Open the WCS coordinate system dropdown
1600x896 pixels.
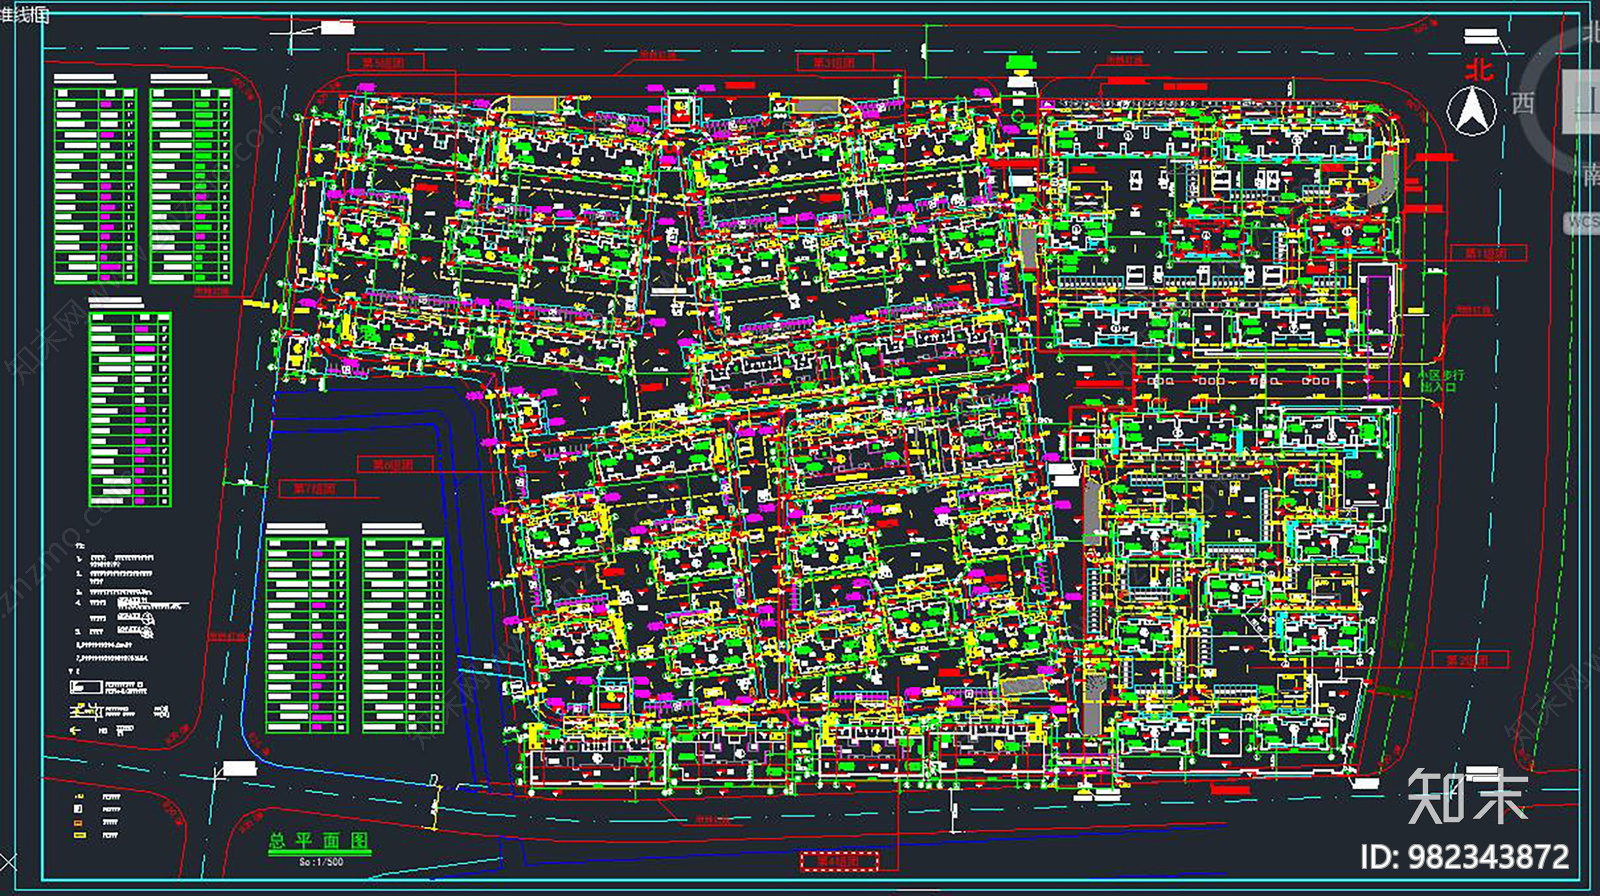[x=1582, y=223]
